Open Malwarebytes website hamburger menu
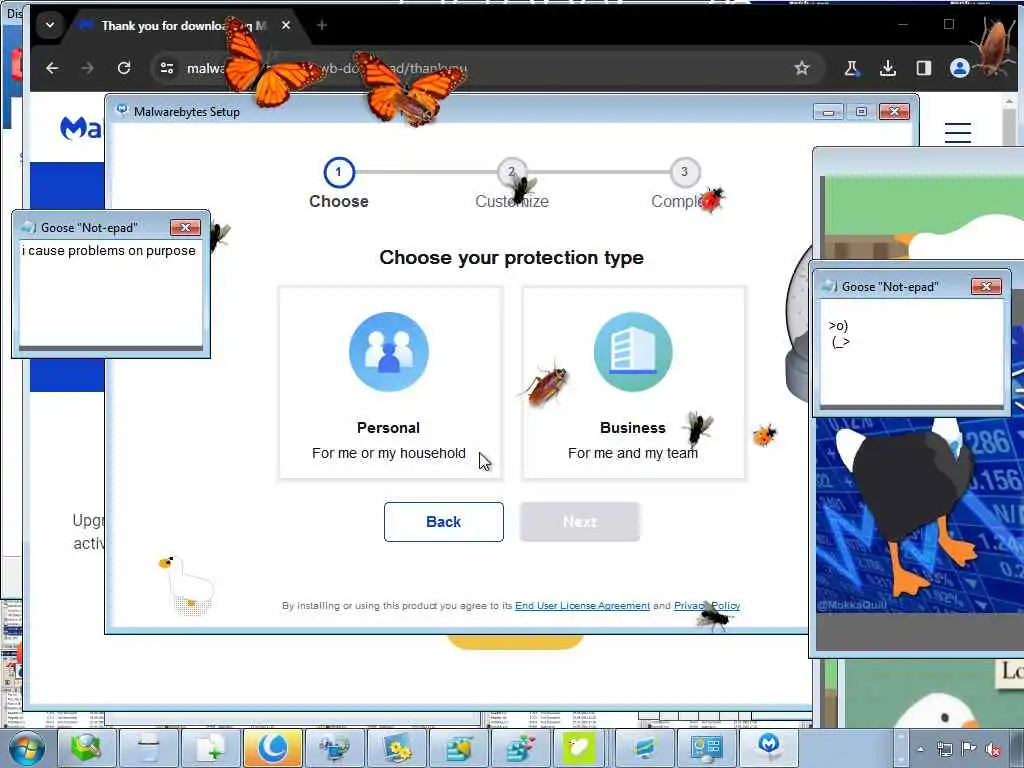 (957, 133)
